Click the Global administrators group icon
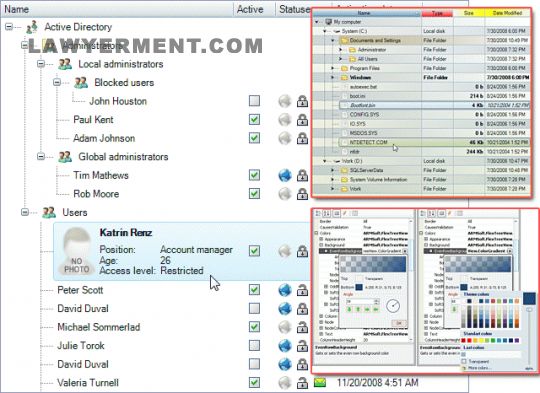Image resolution: width=540 pixels, height=393 pixels. coord(65,157)
